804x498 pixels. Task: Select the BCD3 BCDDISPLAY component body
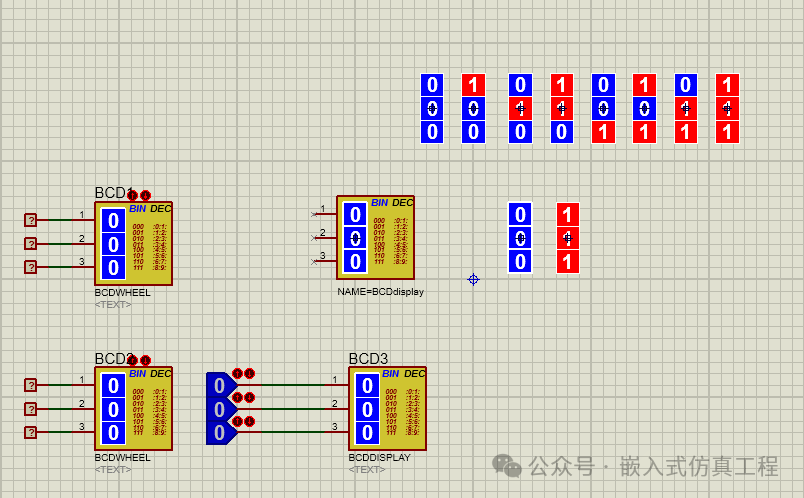coord(387,409)
